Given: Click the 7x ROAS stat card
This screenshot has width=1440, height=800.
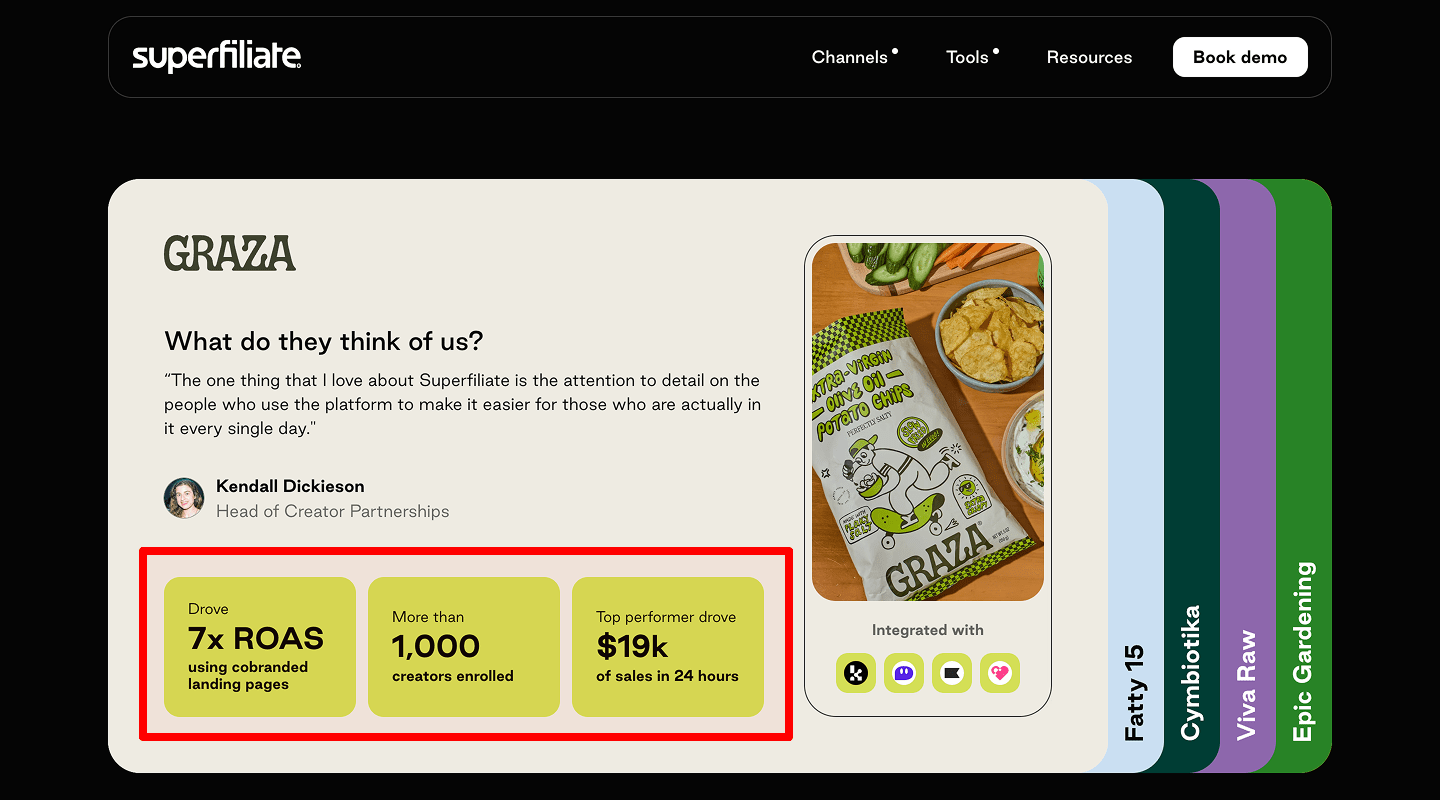Looking at the screenshot, I should [259, 646].
